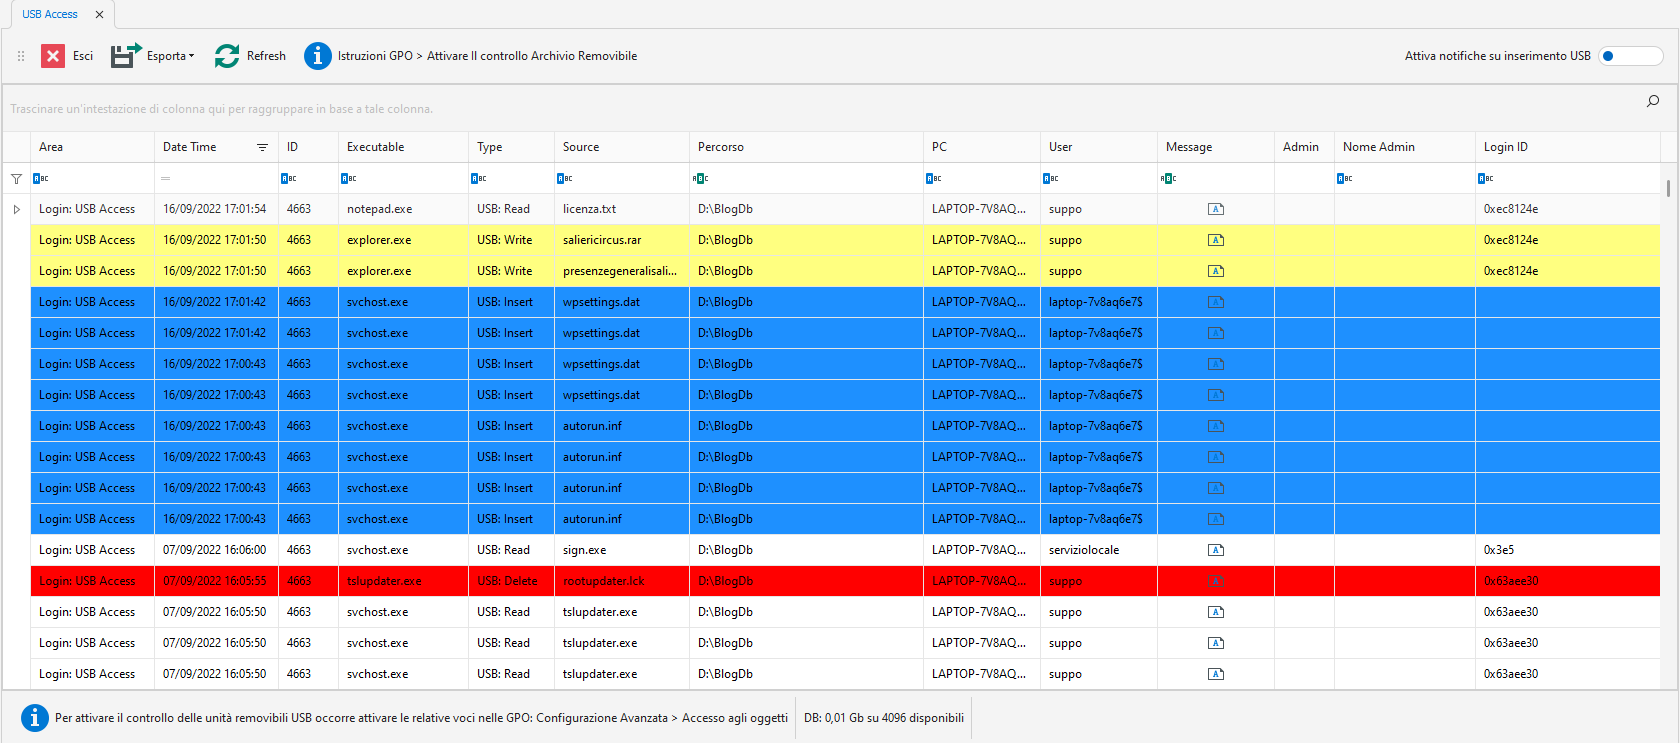
Task: Click the vertical scrollbar thumb
Action: [x=1668, y=188]
